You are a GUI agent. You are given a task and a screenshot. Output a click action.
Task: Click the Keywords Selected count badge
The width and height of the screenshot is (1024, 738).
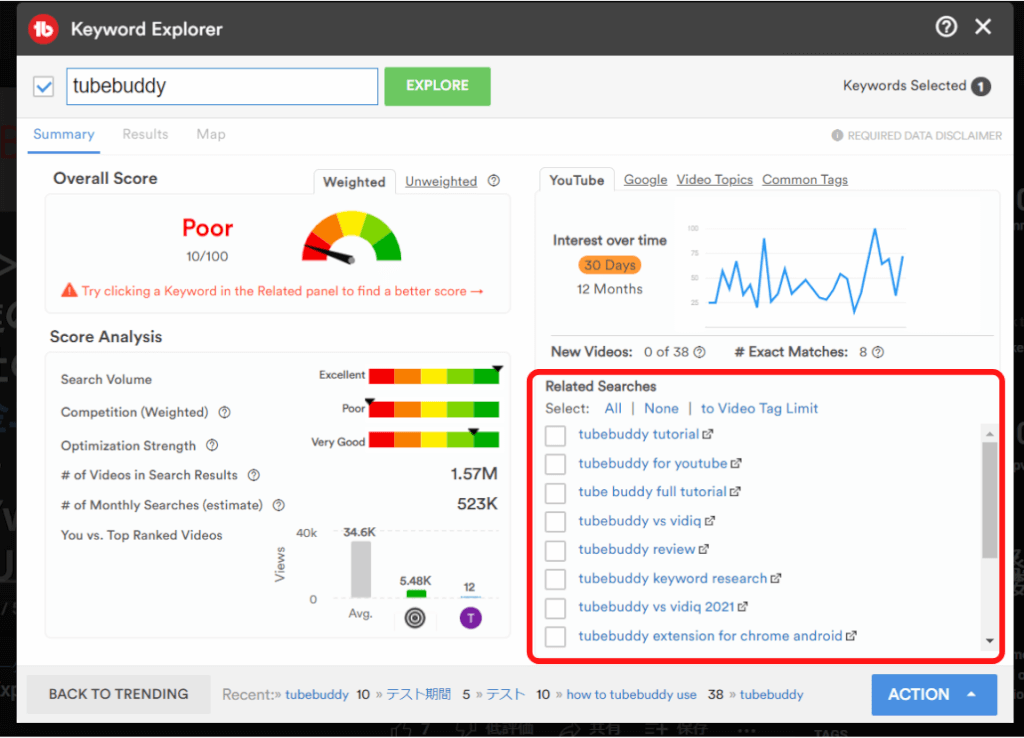980,86
